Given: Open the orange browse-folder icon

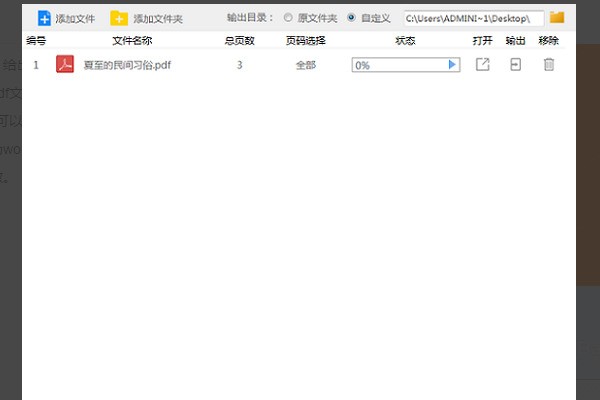Looking at the screenshot, I should (x=557, y=17).
